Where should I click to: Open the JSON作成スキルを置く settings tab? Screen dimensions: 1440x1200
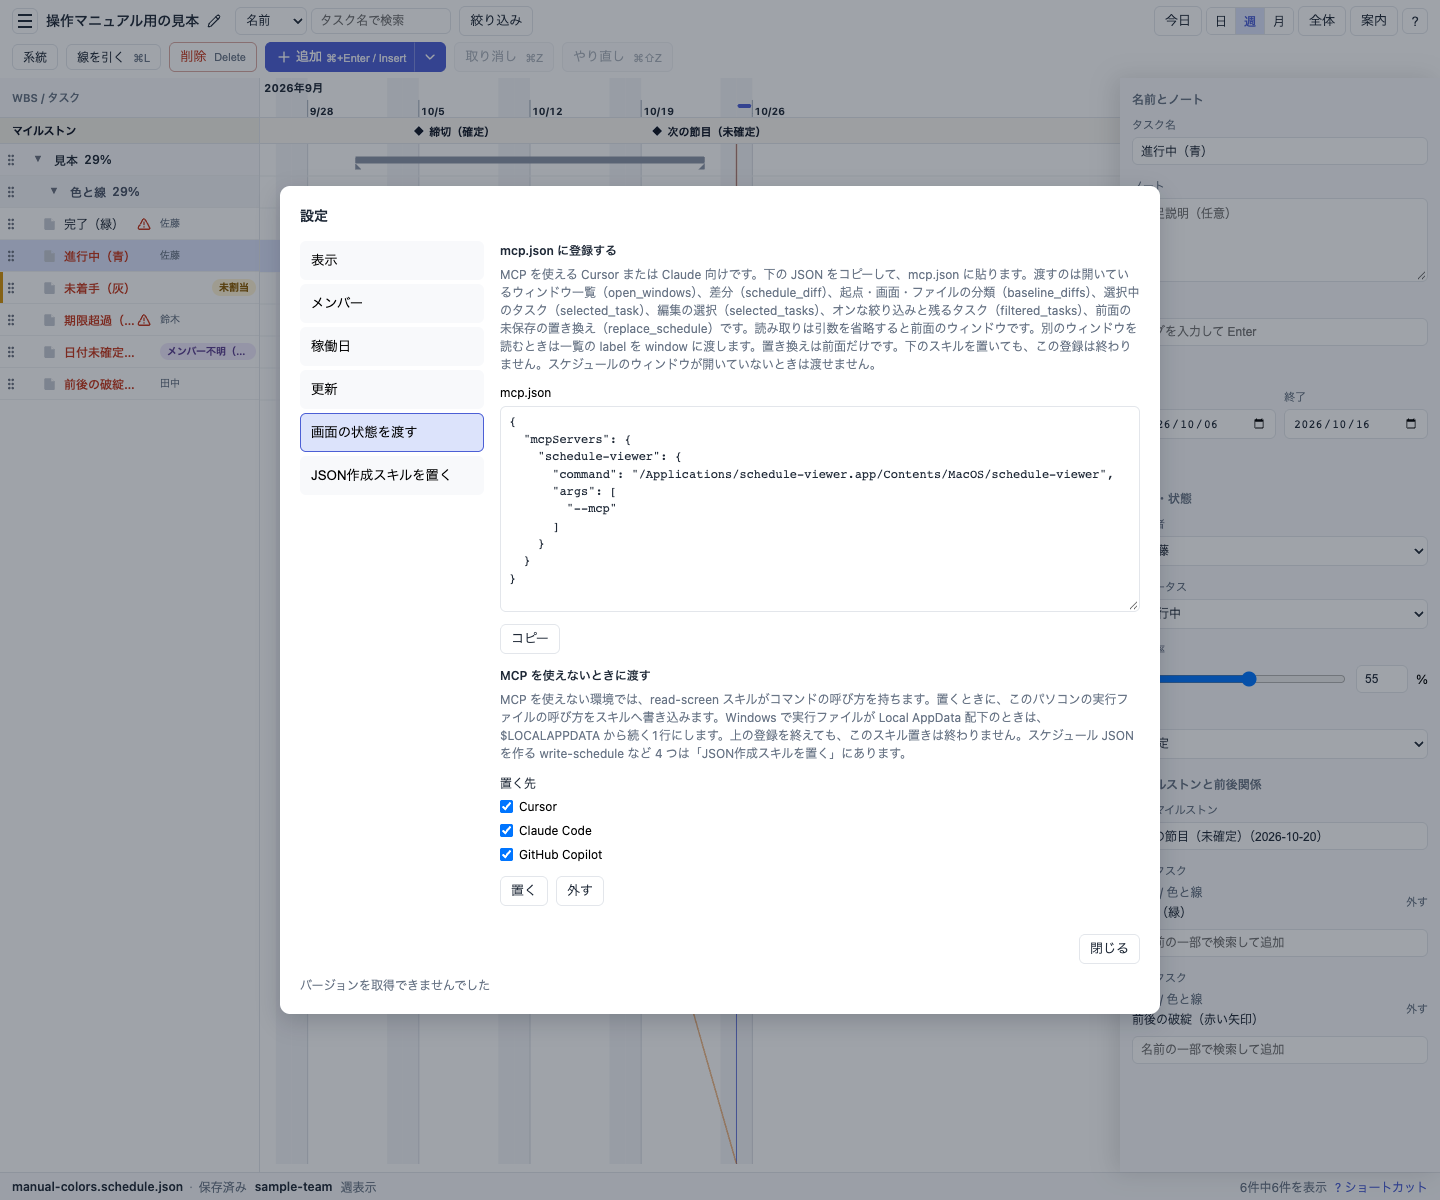392,475
